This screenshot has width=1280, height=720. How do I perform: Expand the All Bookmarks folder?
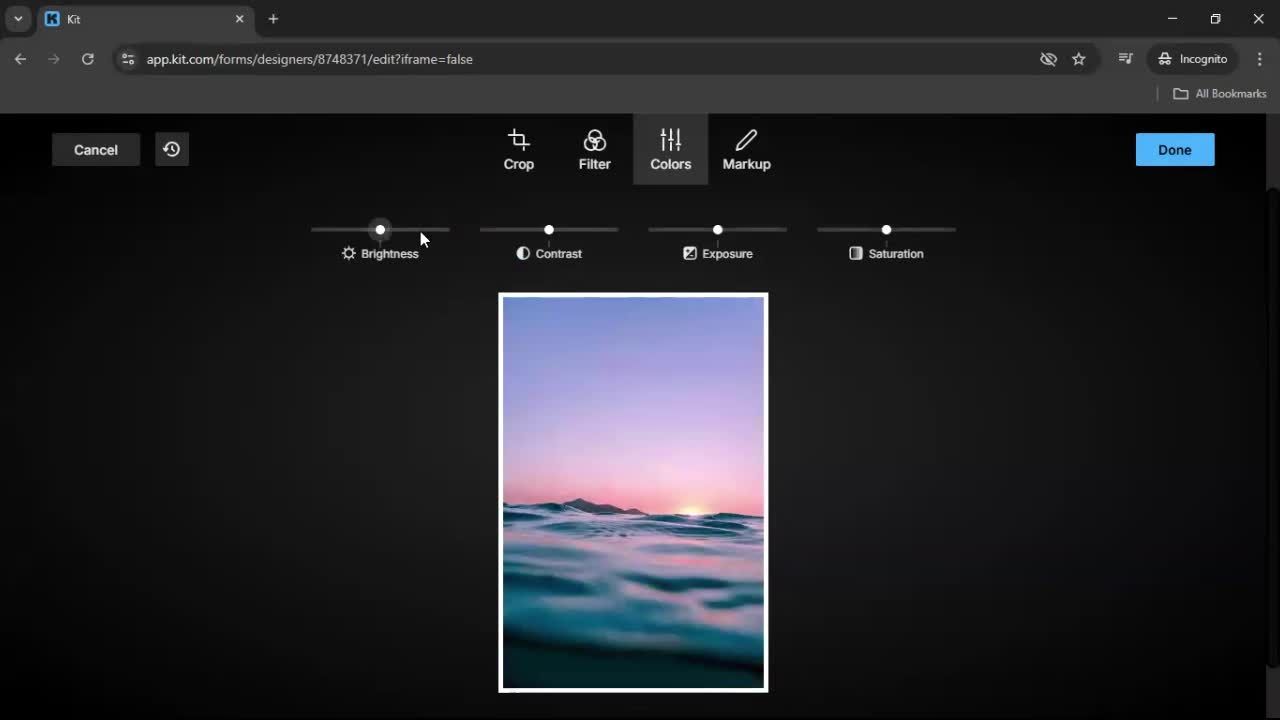coord(1218,93)
